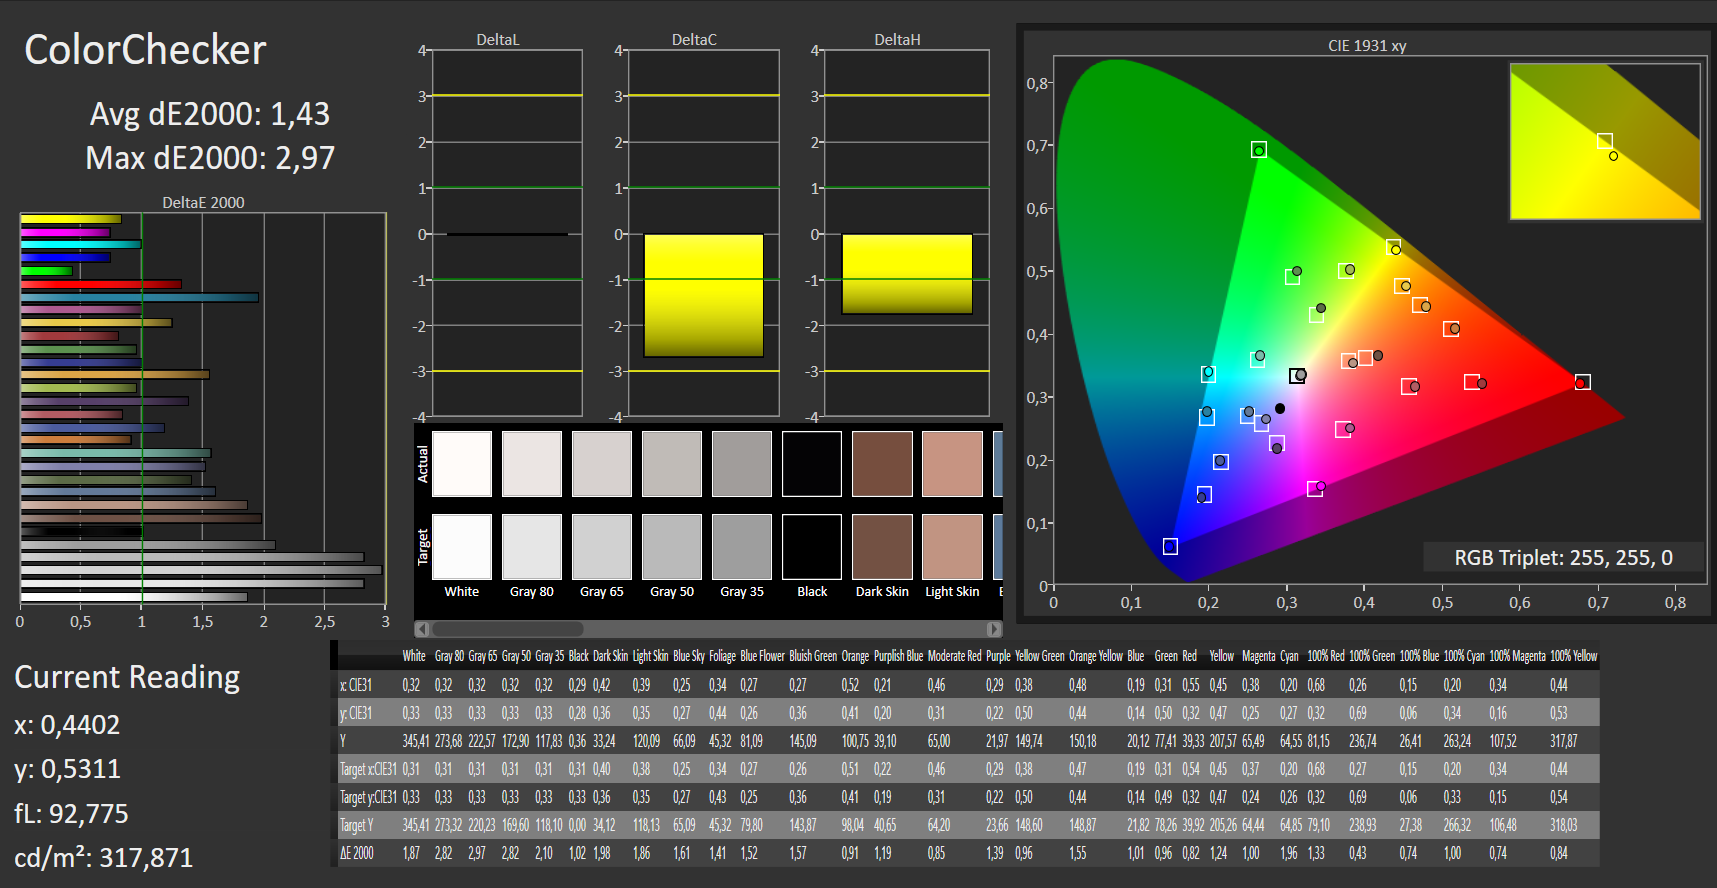The image size is (1717, 888).
Task: Click the swatch strip's left scroll arrow
Action: pyautogui.click(x=422, y=629)
